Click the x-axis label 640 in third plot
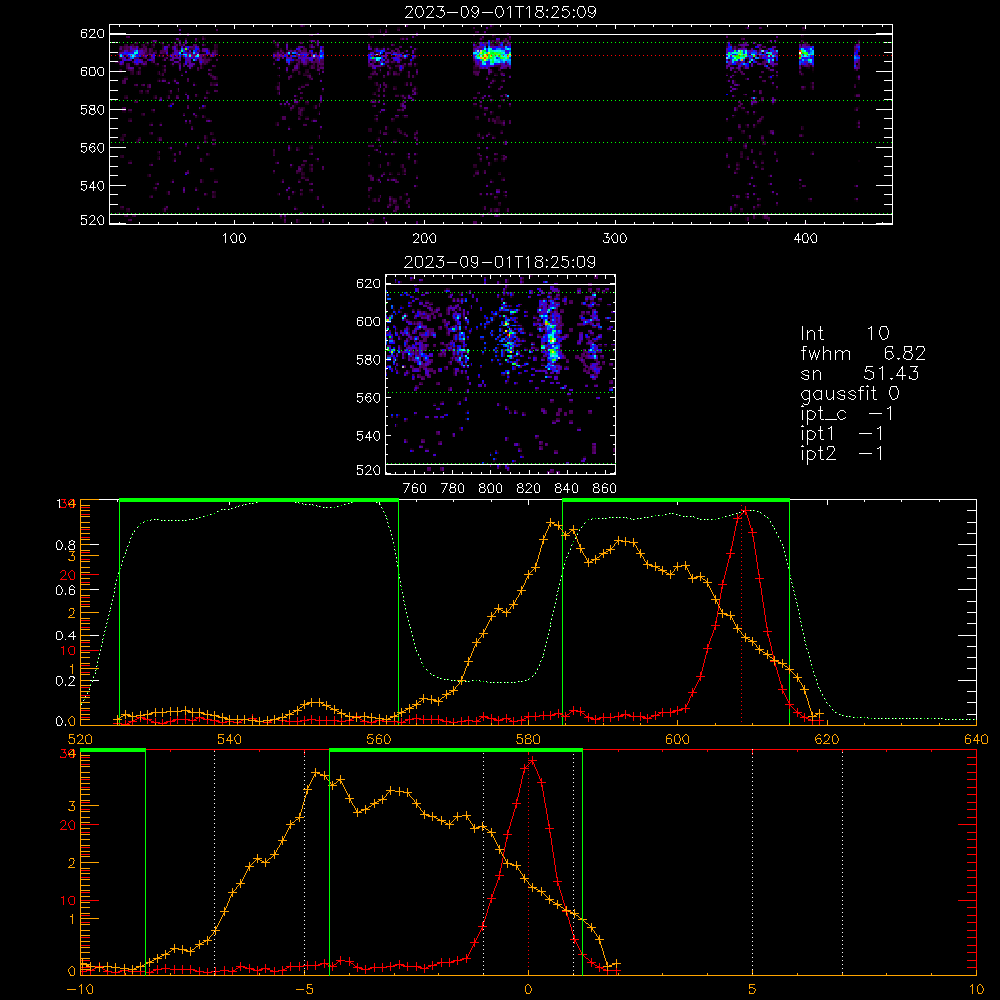 coord(976,739)
